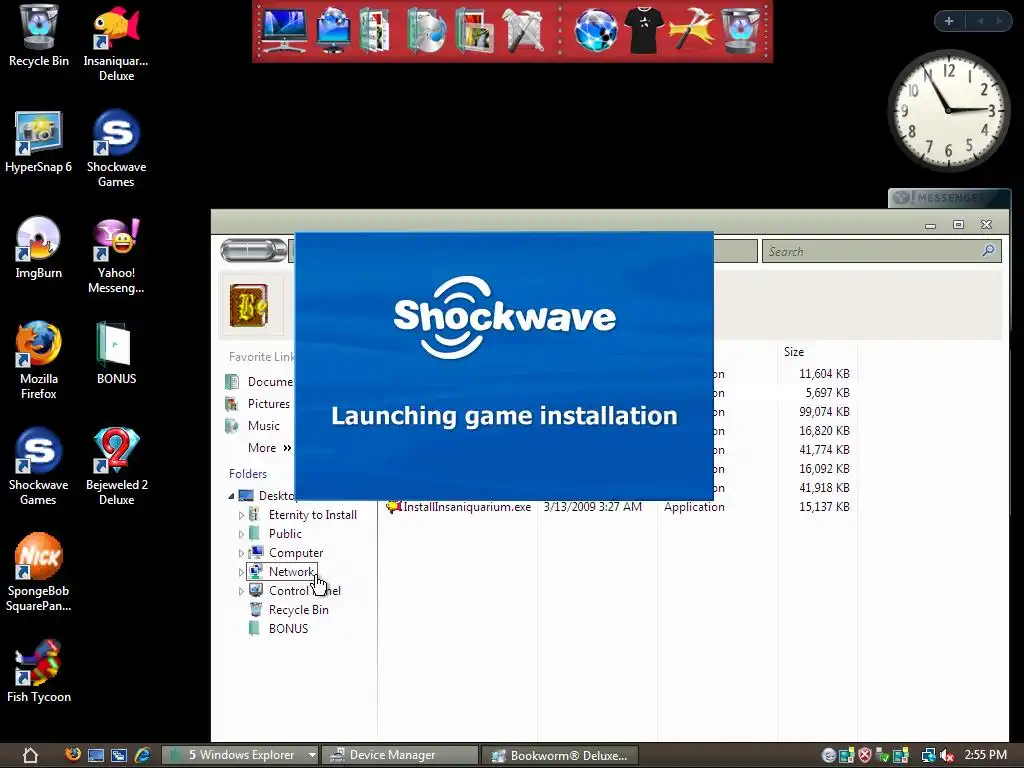This screenshot has width=1024, height=768.
Task: Open the pictures folder icon in the dock
Action: [x=474, y=31]
